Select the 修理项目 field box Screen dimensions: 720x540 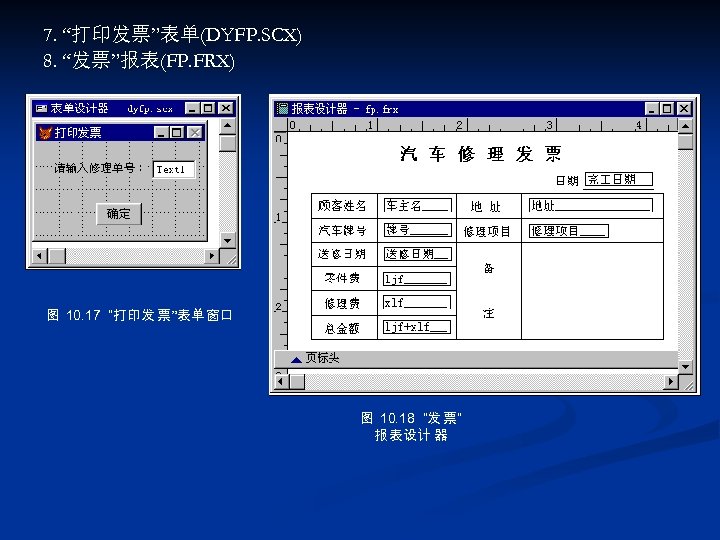(568, 231)
